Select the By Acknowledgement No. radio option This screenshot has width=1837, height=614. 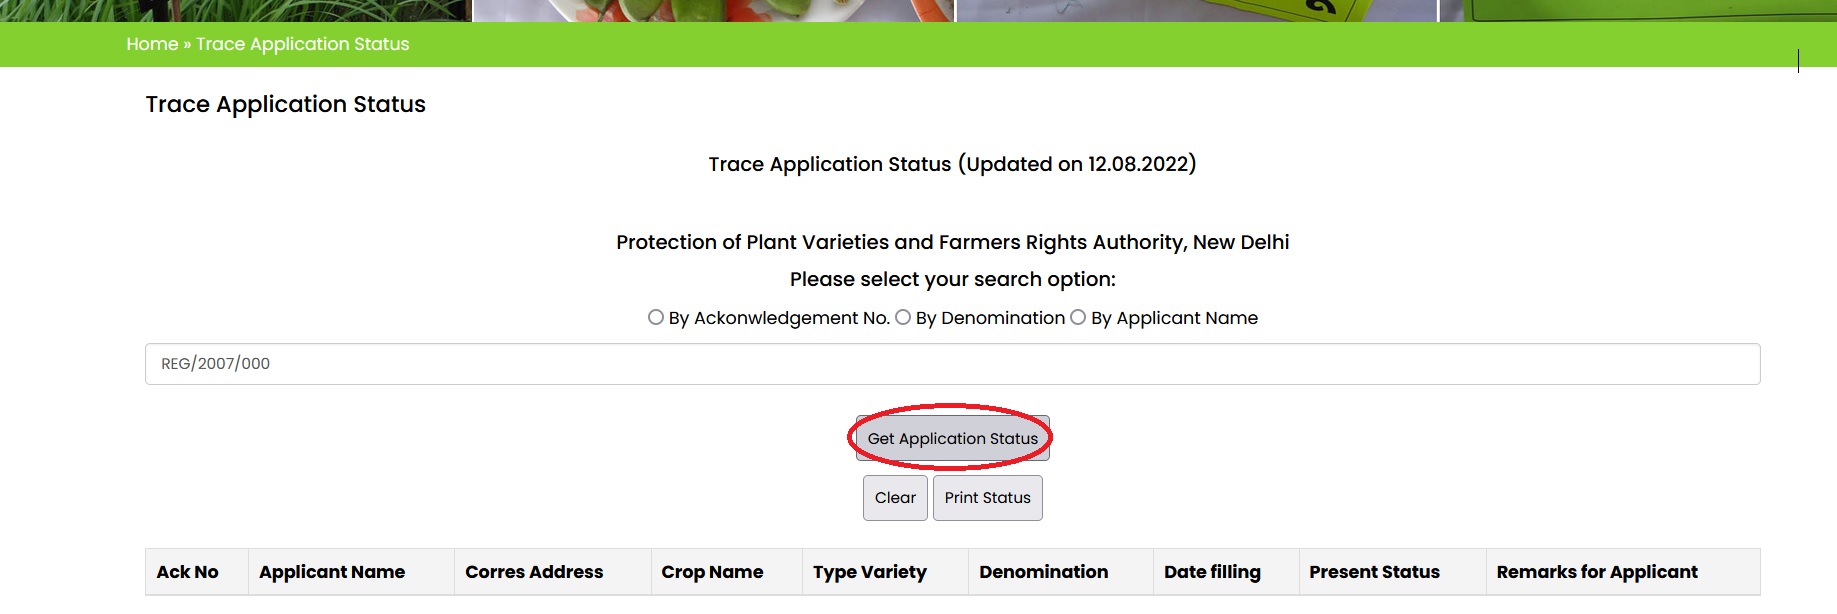(656, 317)
